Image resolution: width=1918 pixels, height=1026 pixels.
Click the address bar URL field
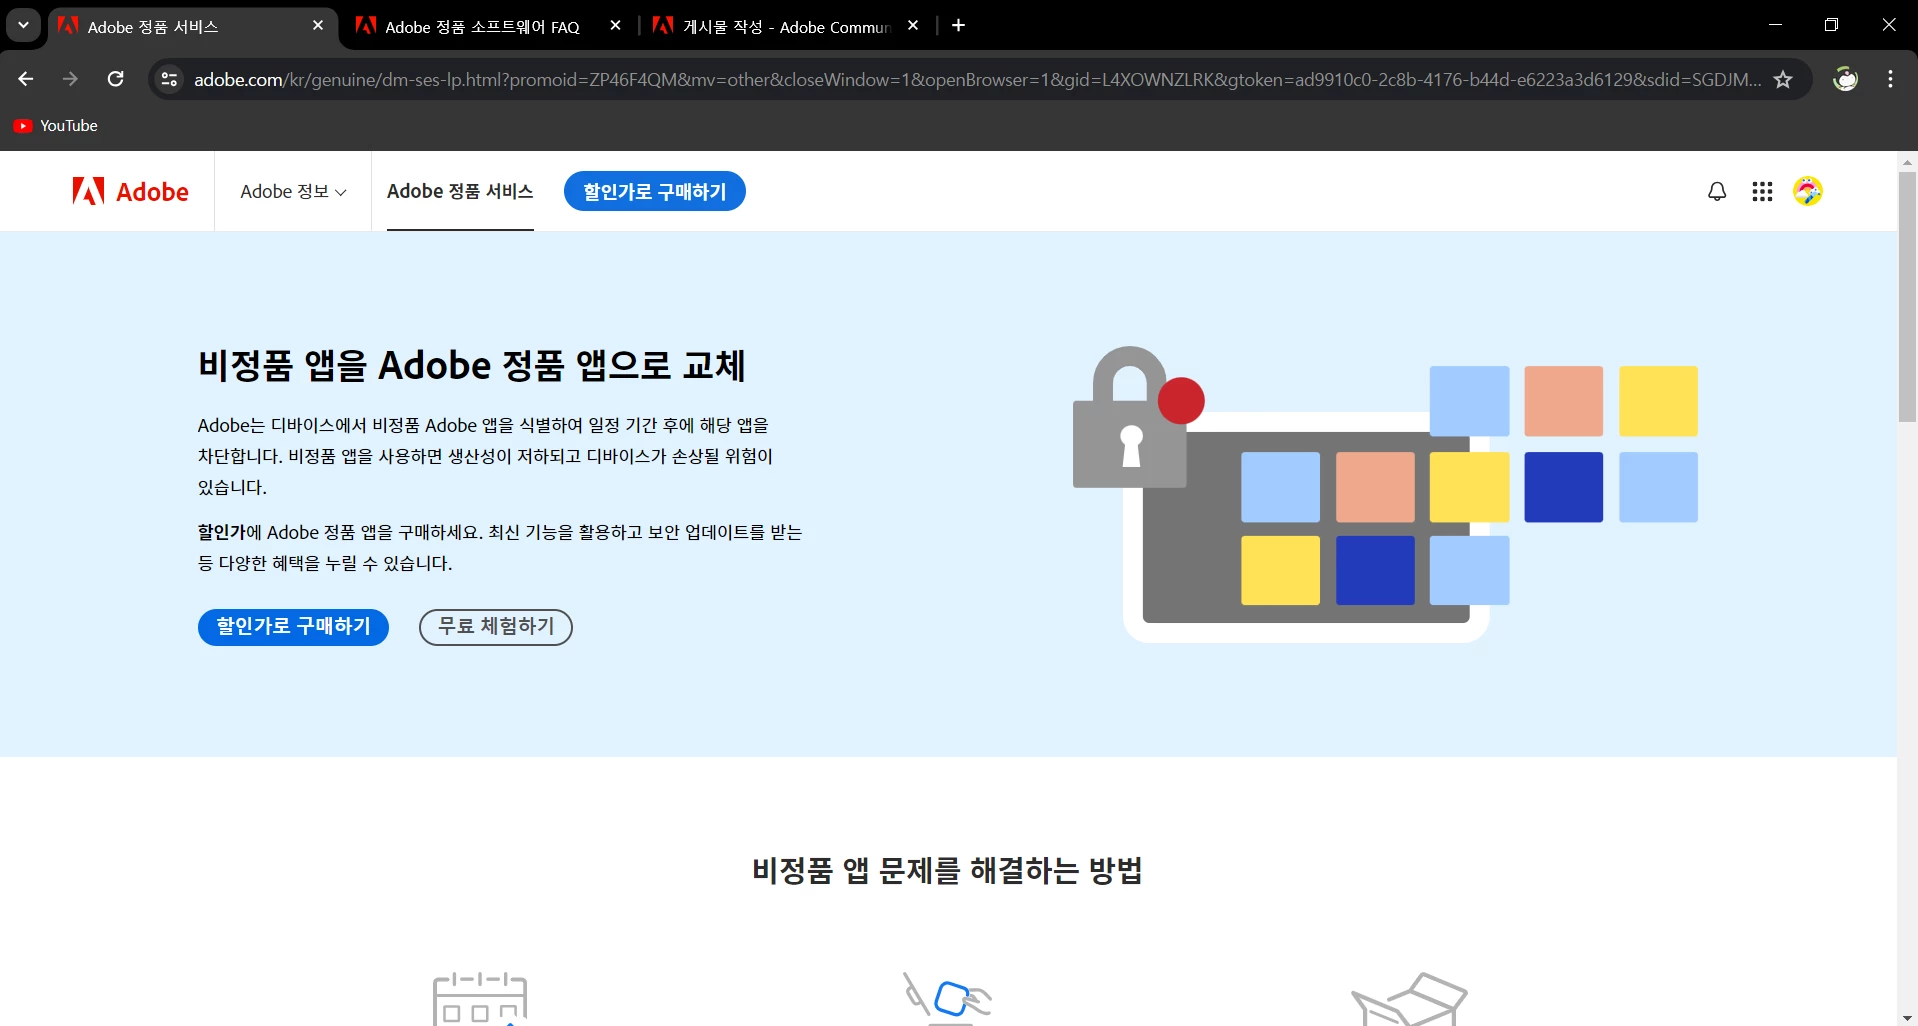[977, 79]
